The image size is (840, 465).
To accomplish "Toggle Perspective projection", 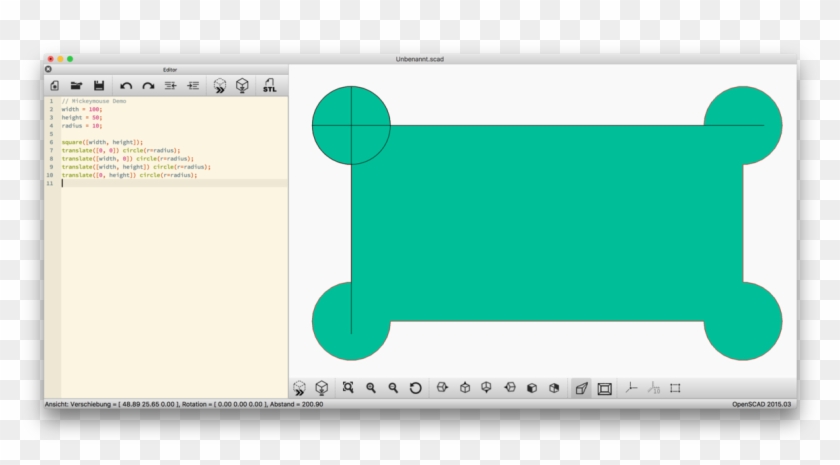I will pos(582,388).
